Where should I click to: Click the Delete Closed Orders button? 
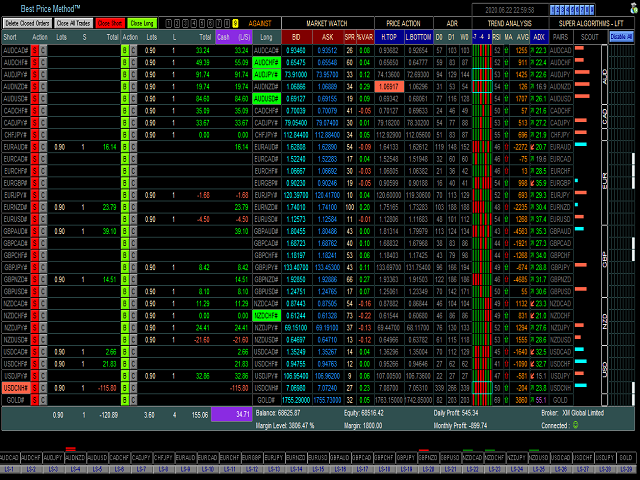[27, 23]
